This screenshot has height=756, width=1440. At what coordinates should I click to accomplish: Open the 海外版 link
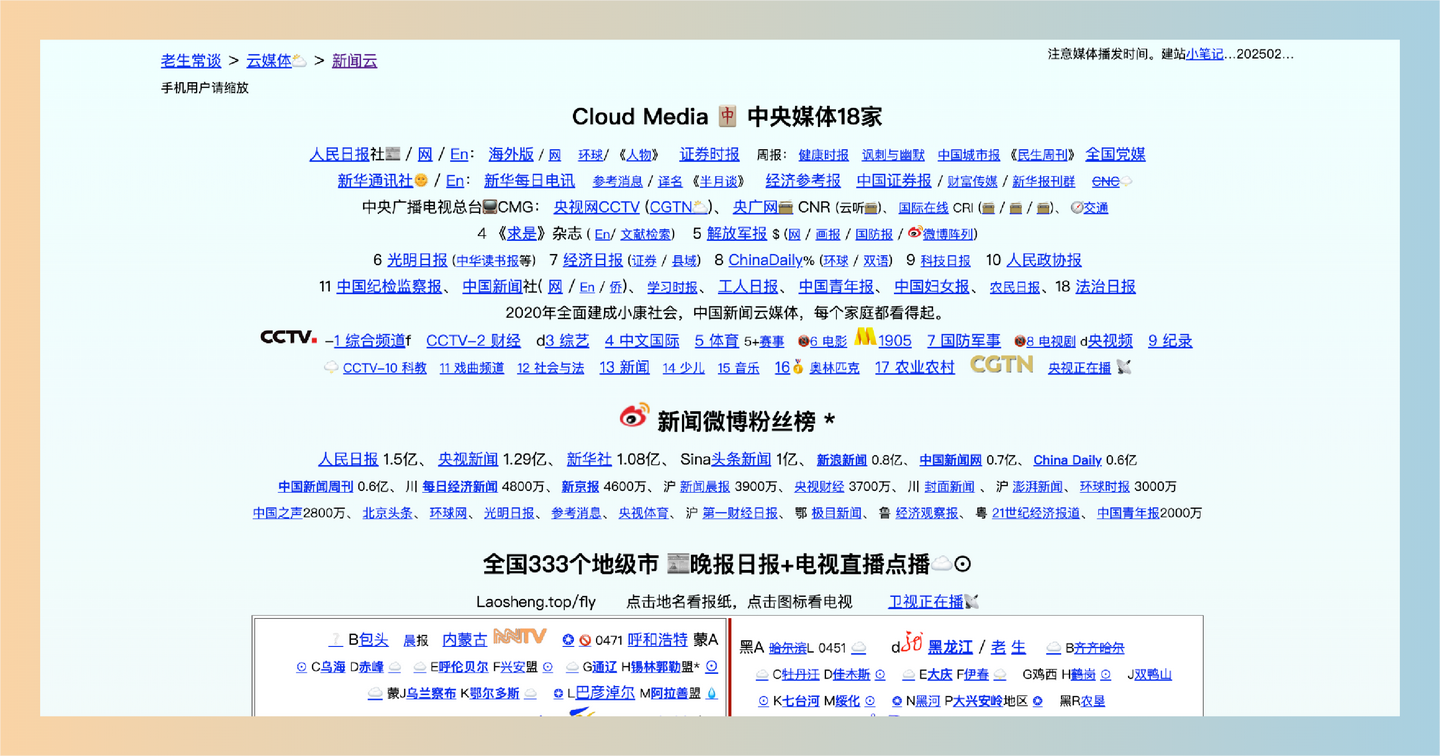[511, 155]
